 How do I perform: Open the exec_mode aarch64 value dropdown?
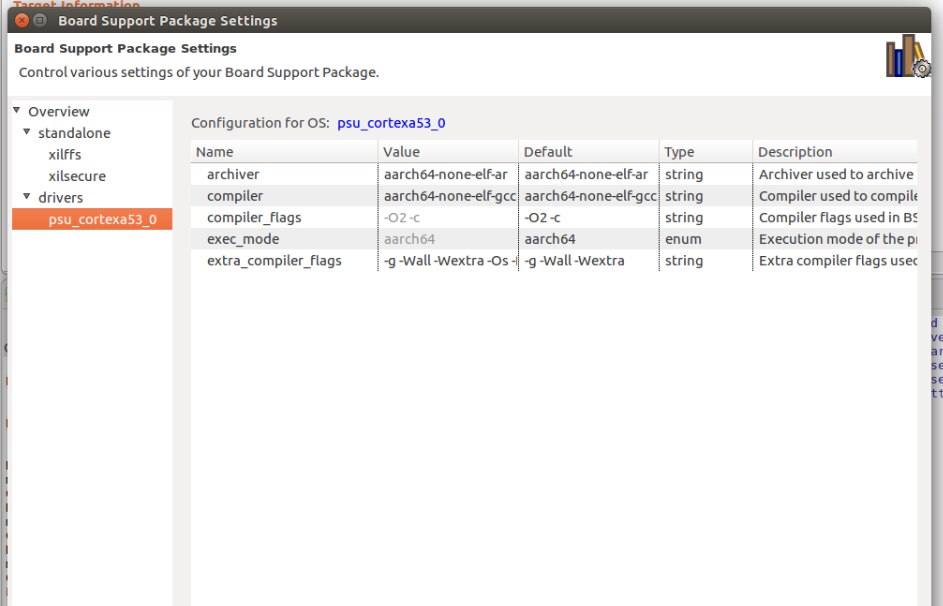click(448, 239)
